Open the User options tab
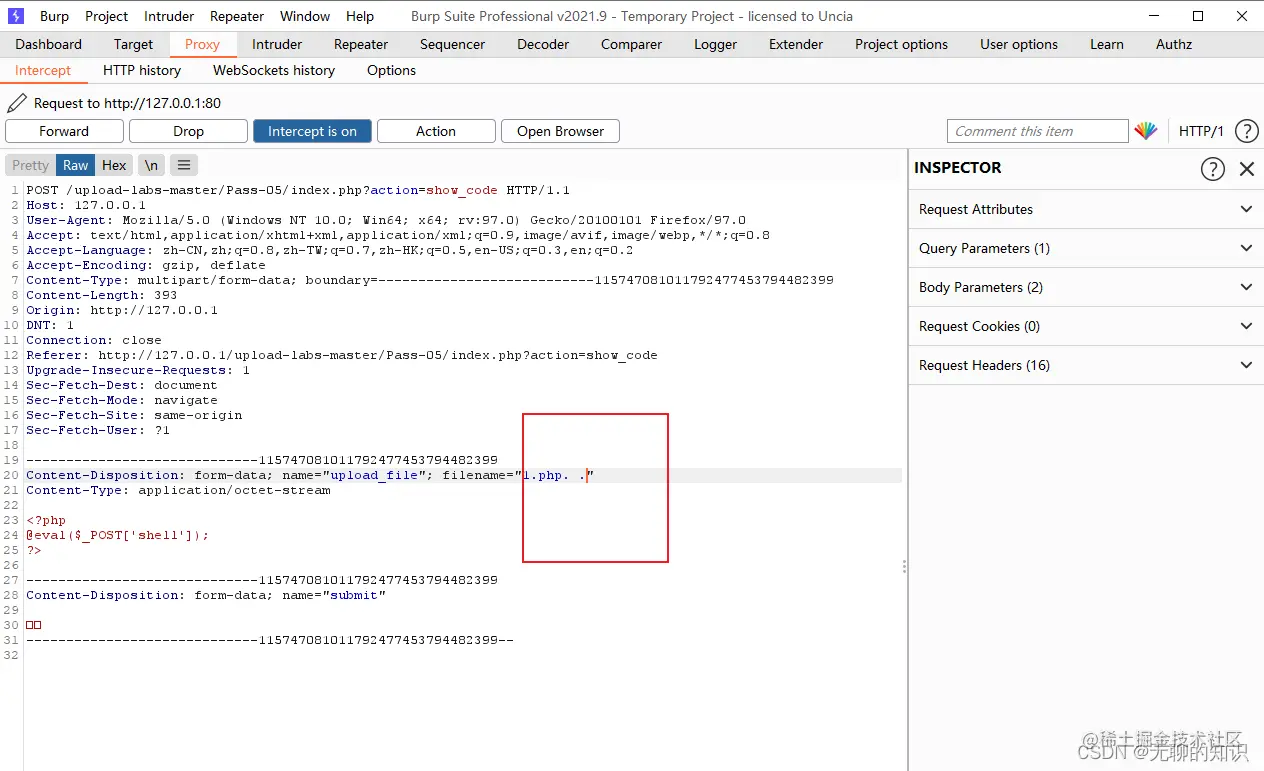Viewport: 1264px width, 771px height. [1019, 44]
